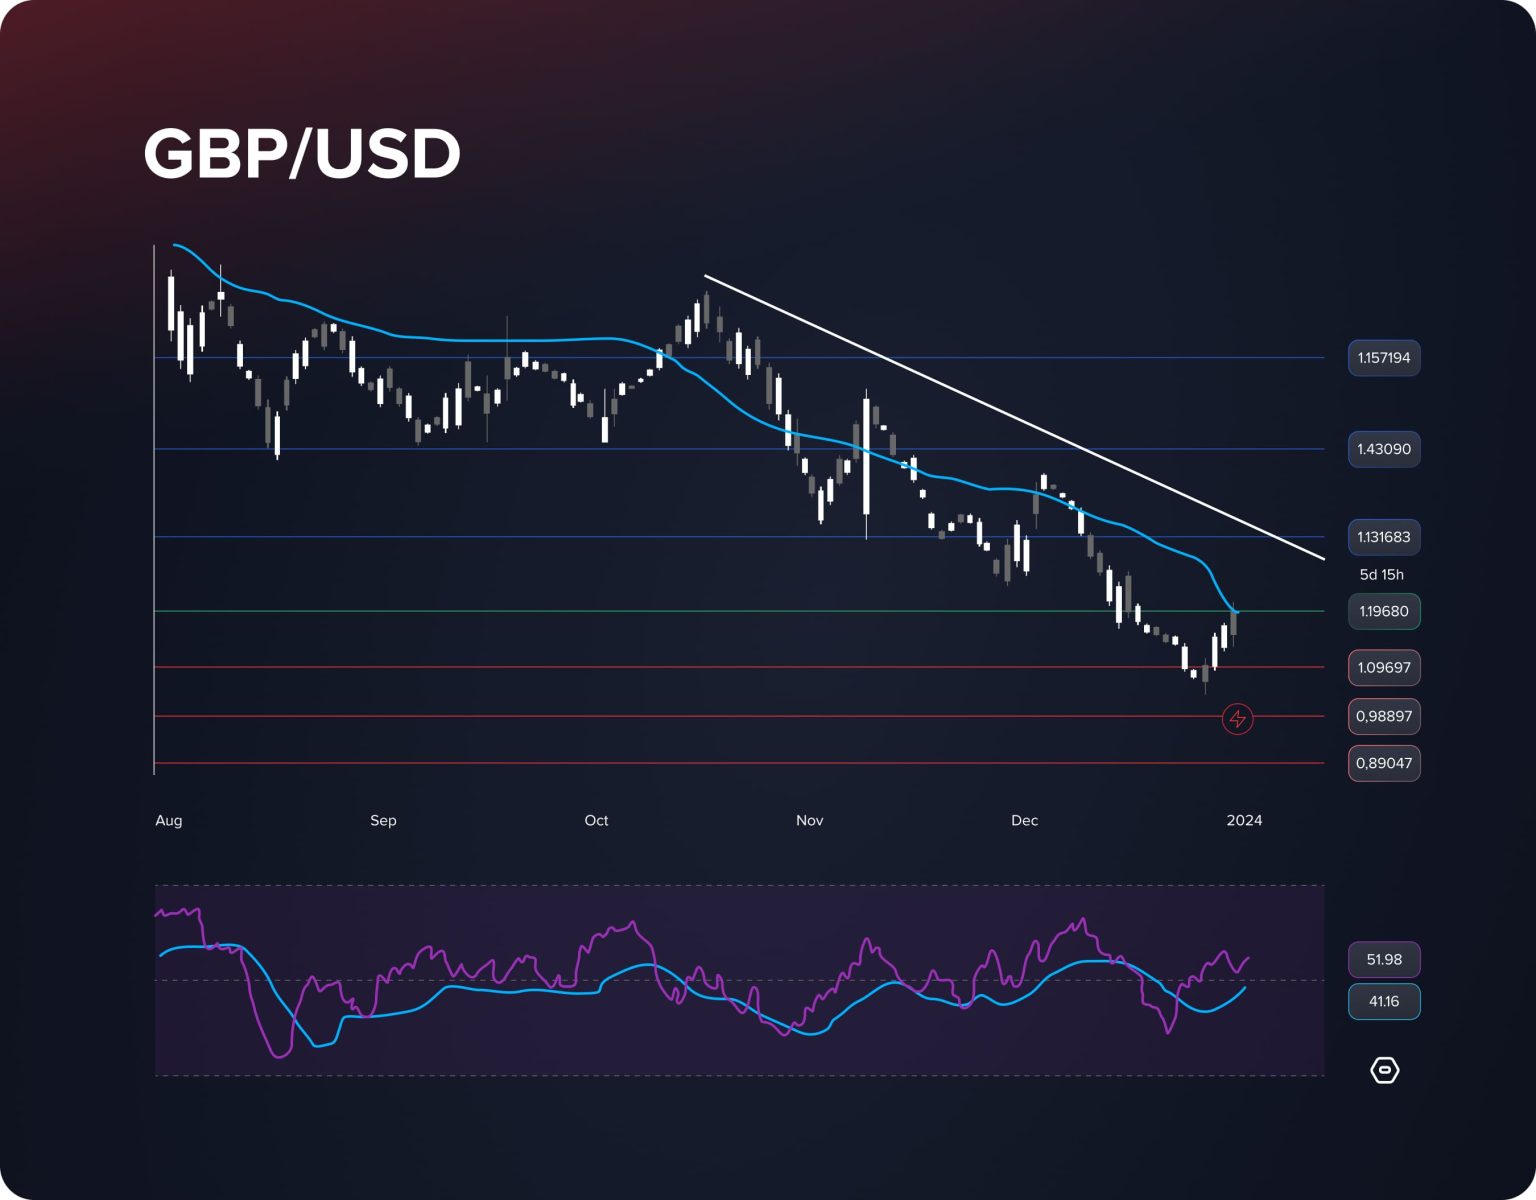
Task: Click the 2024 time axis label
Action: click(1244, 820)
